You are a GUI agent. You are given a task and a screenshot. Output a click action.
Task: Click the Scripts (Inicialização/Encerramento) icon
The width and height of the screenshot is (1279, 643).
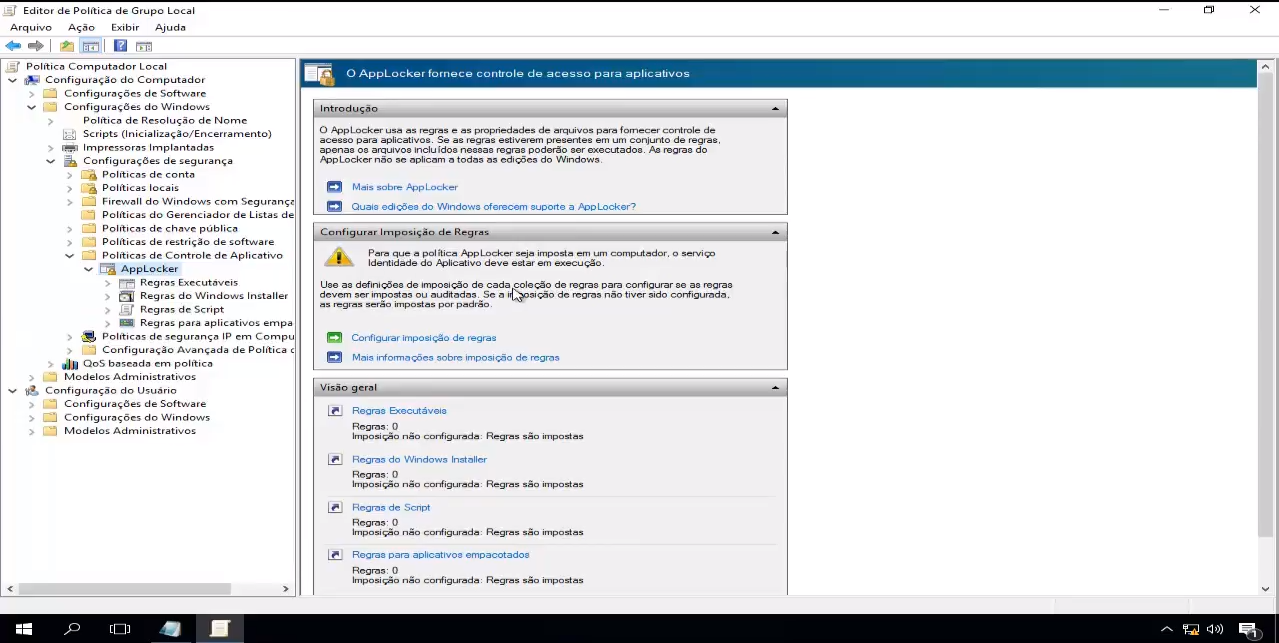click(70, 134)
